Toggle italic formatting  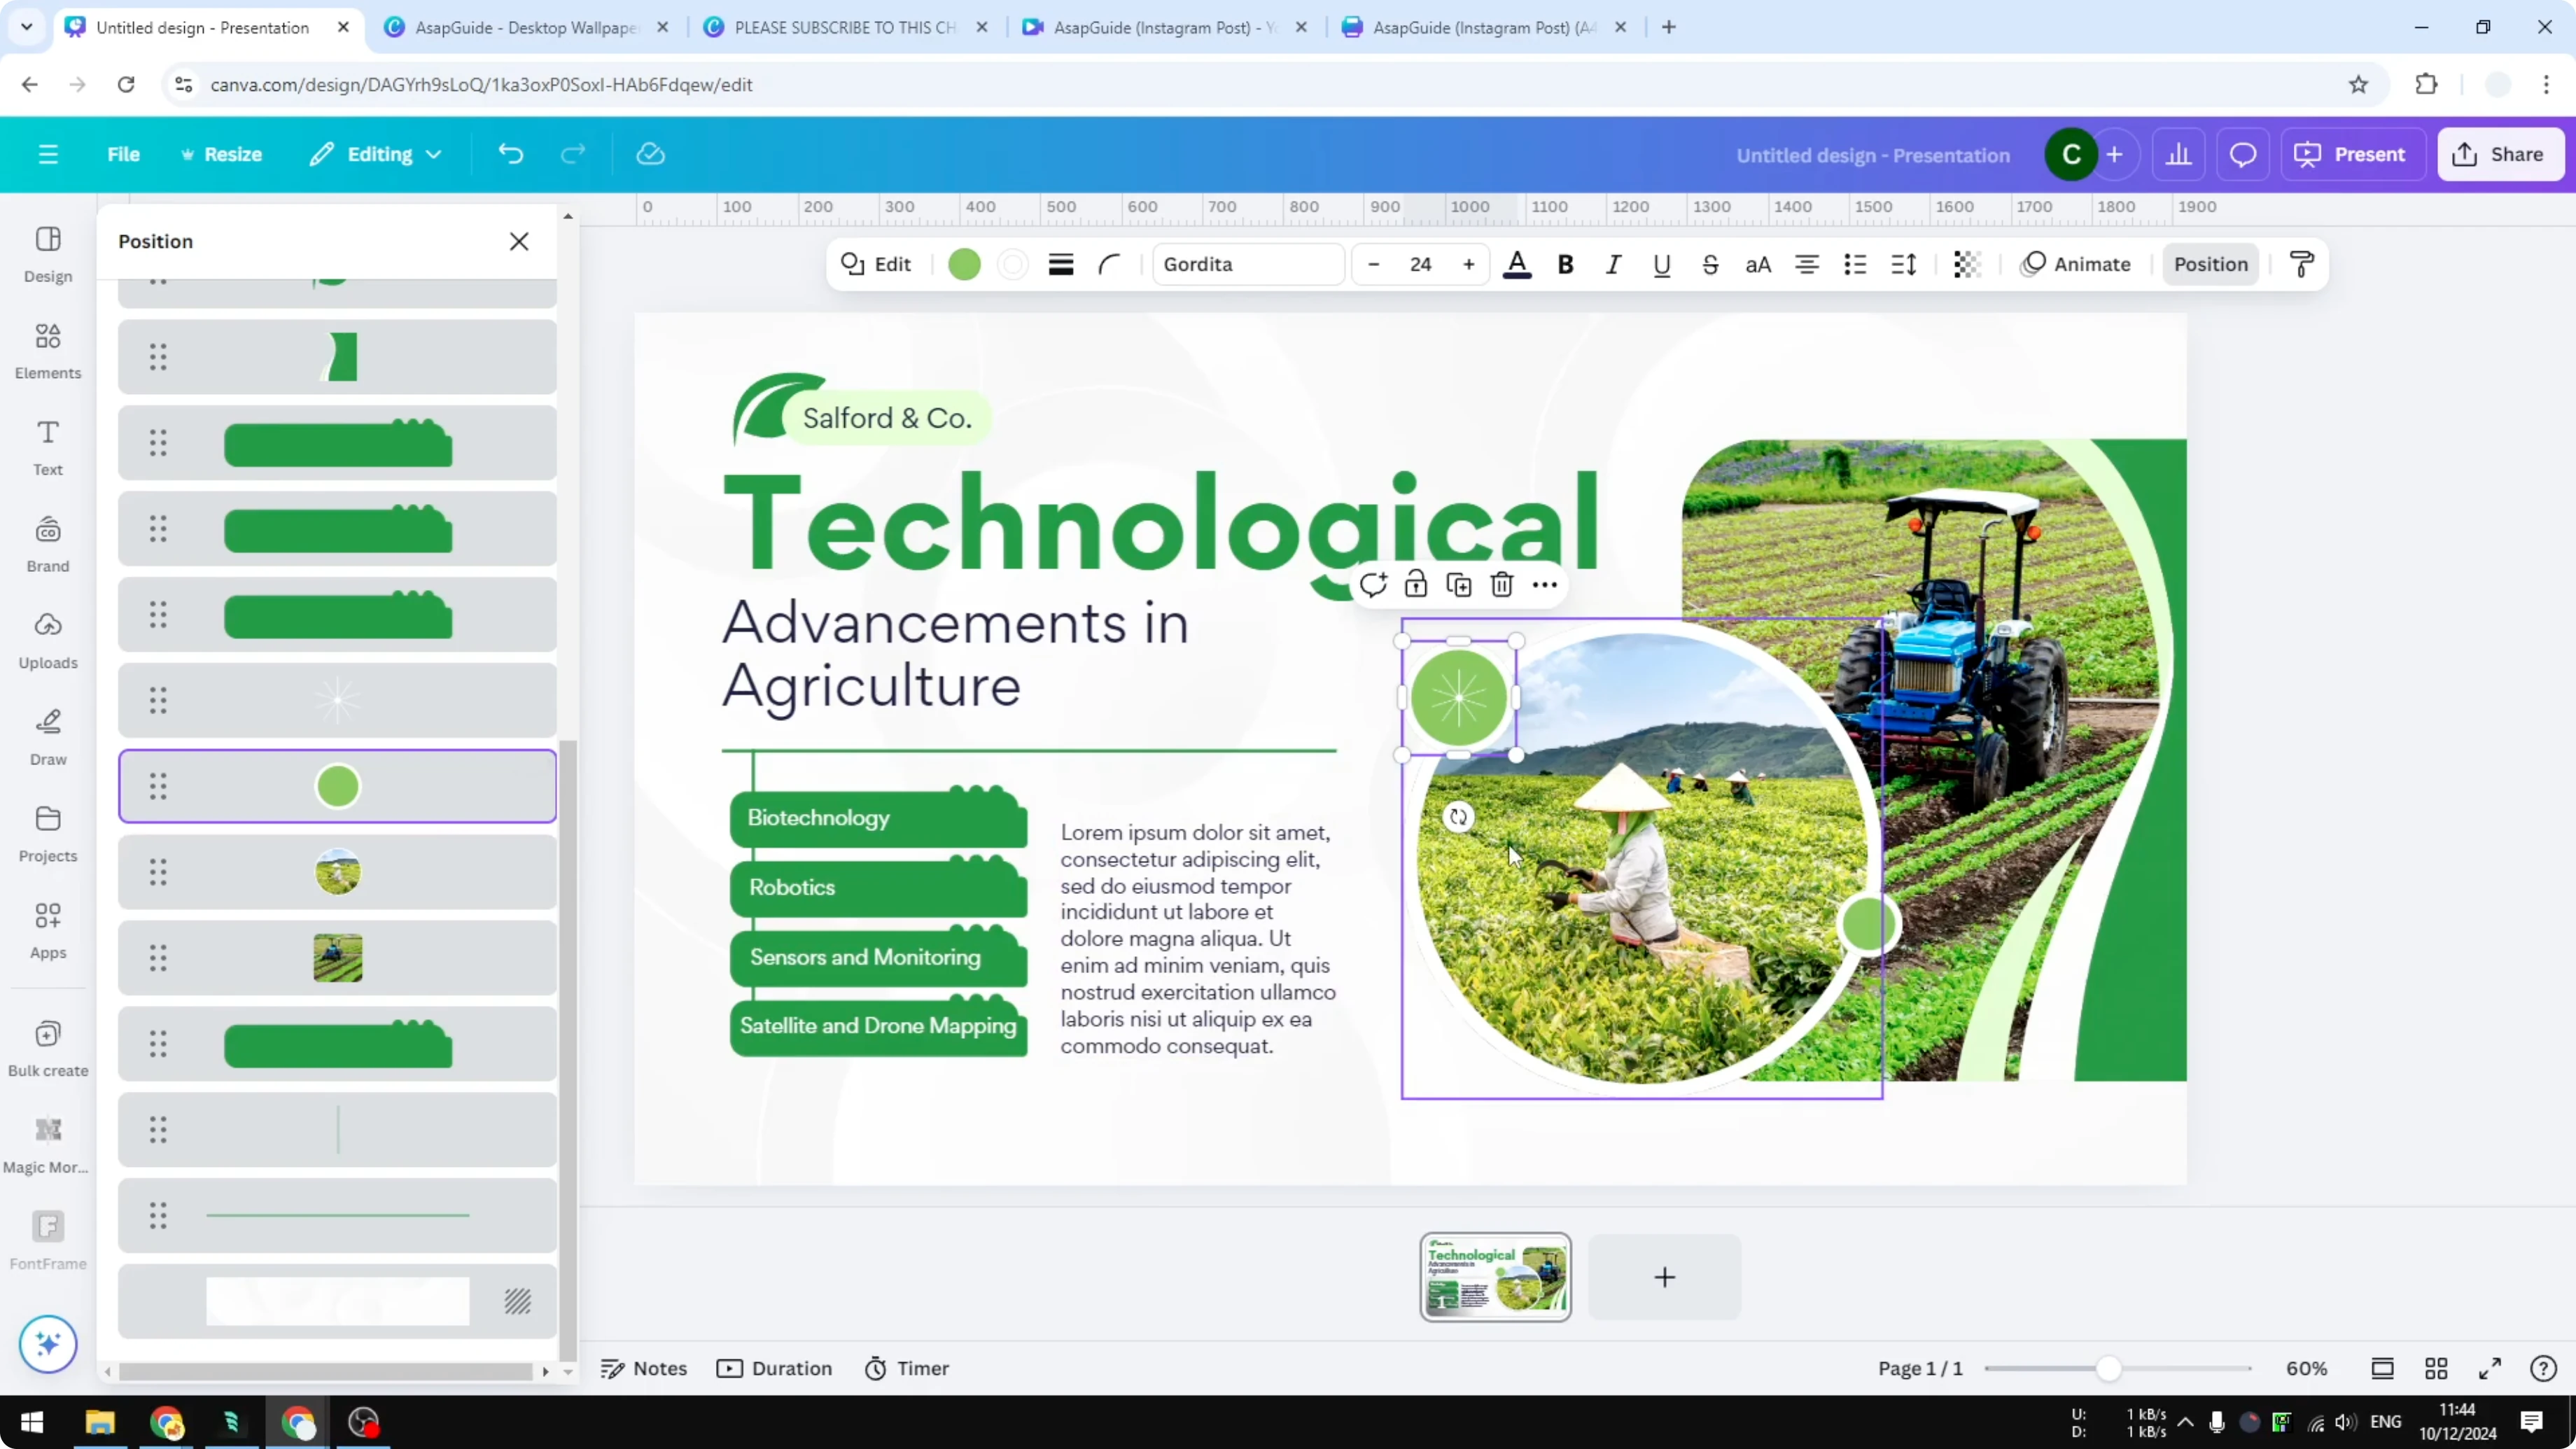[1612, 264]
